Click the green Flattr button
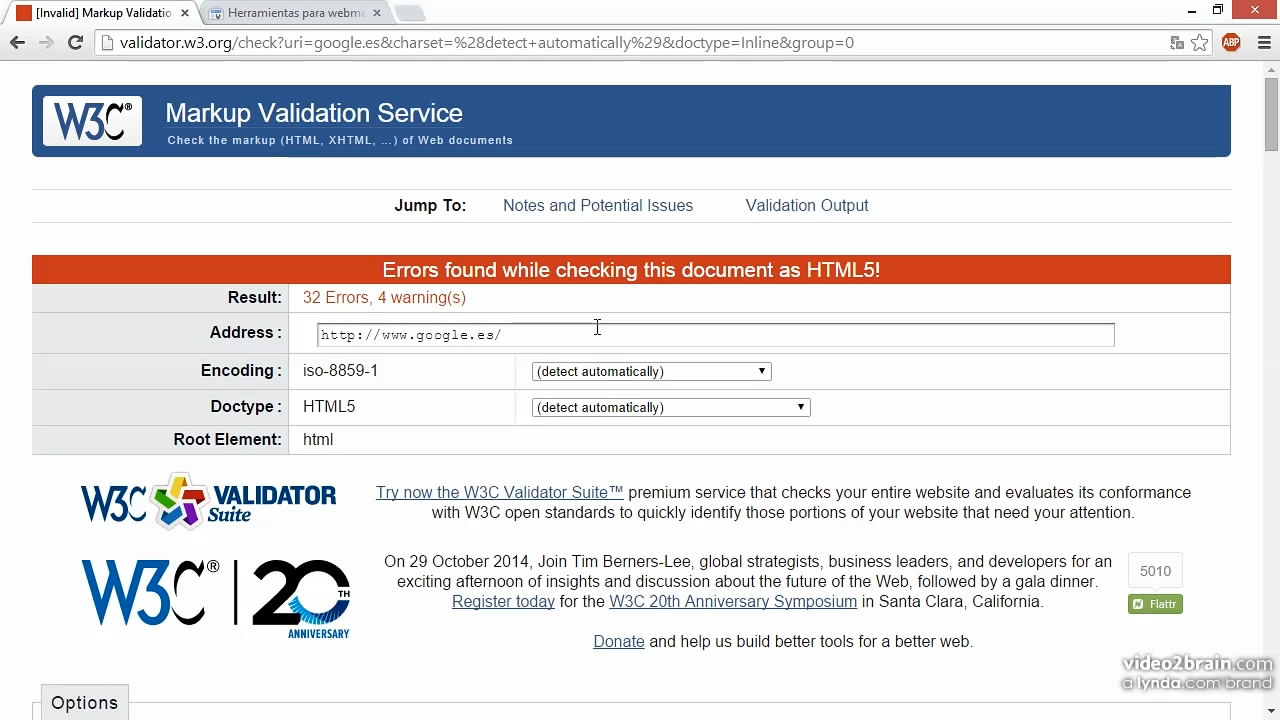Screen dimensions: 1280x720 (1155, 604)
